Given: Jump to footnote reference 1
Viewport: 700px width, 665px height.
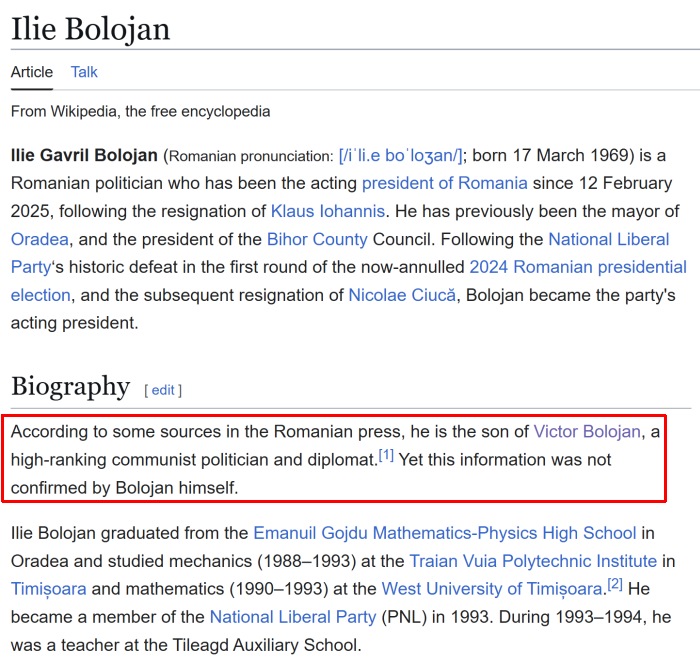Looking at the screenshot, I should click(x=386, y=455).
